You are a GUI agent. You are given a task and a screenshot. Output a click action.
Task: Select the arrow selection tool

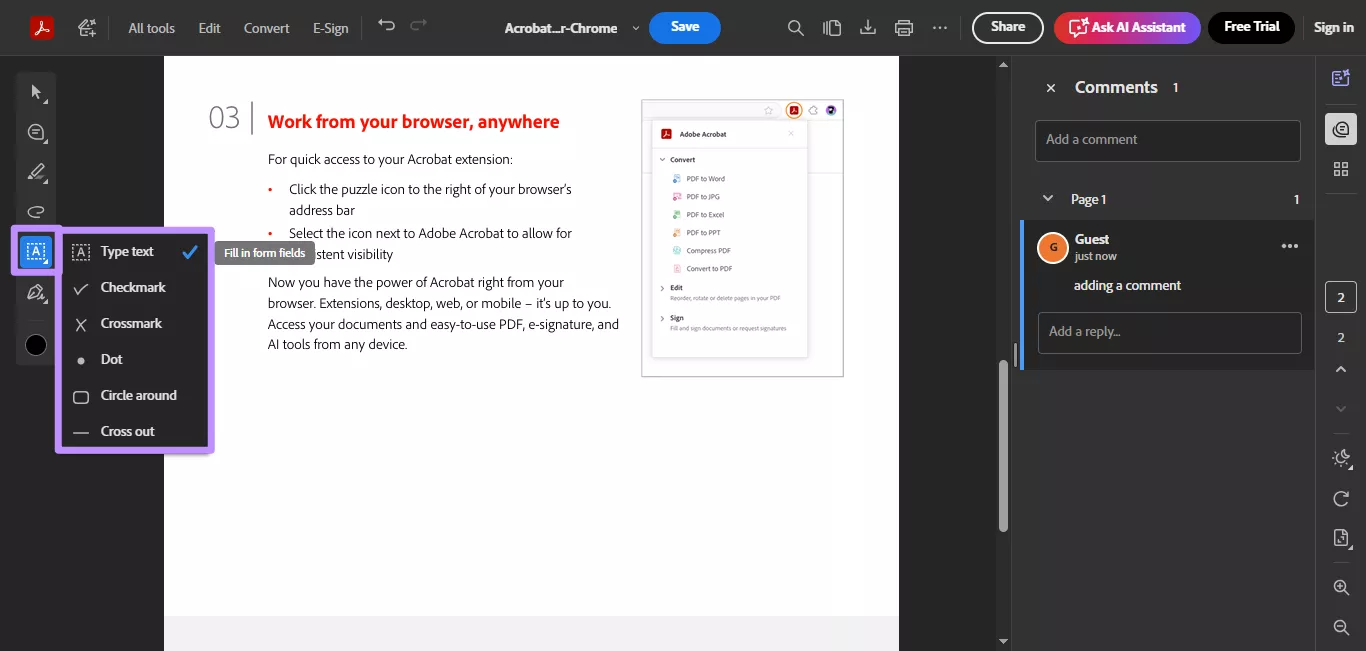36,91
